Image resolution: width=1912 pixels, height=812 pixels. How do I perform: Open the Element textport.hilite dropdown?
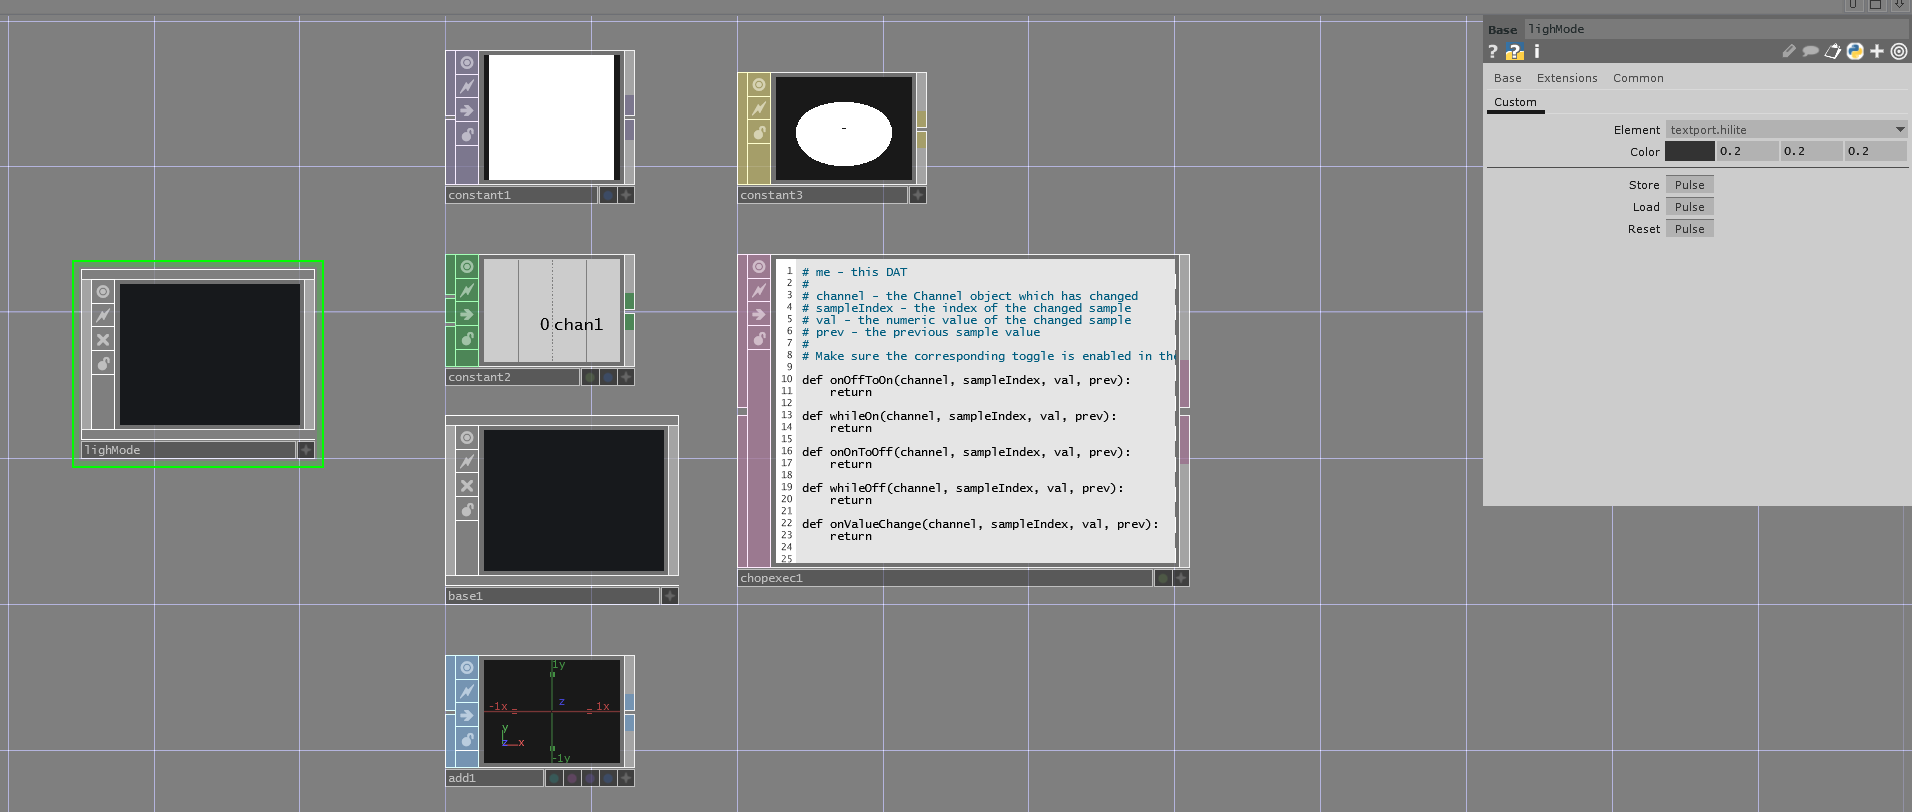[1787, 130]
